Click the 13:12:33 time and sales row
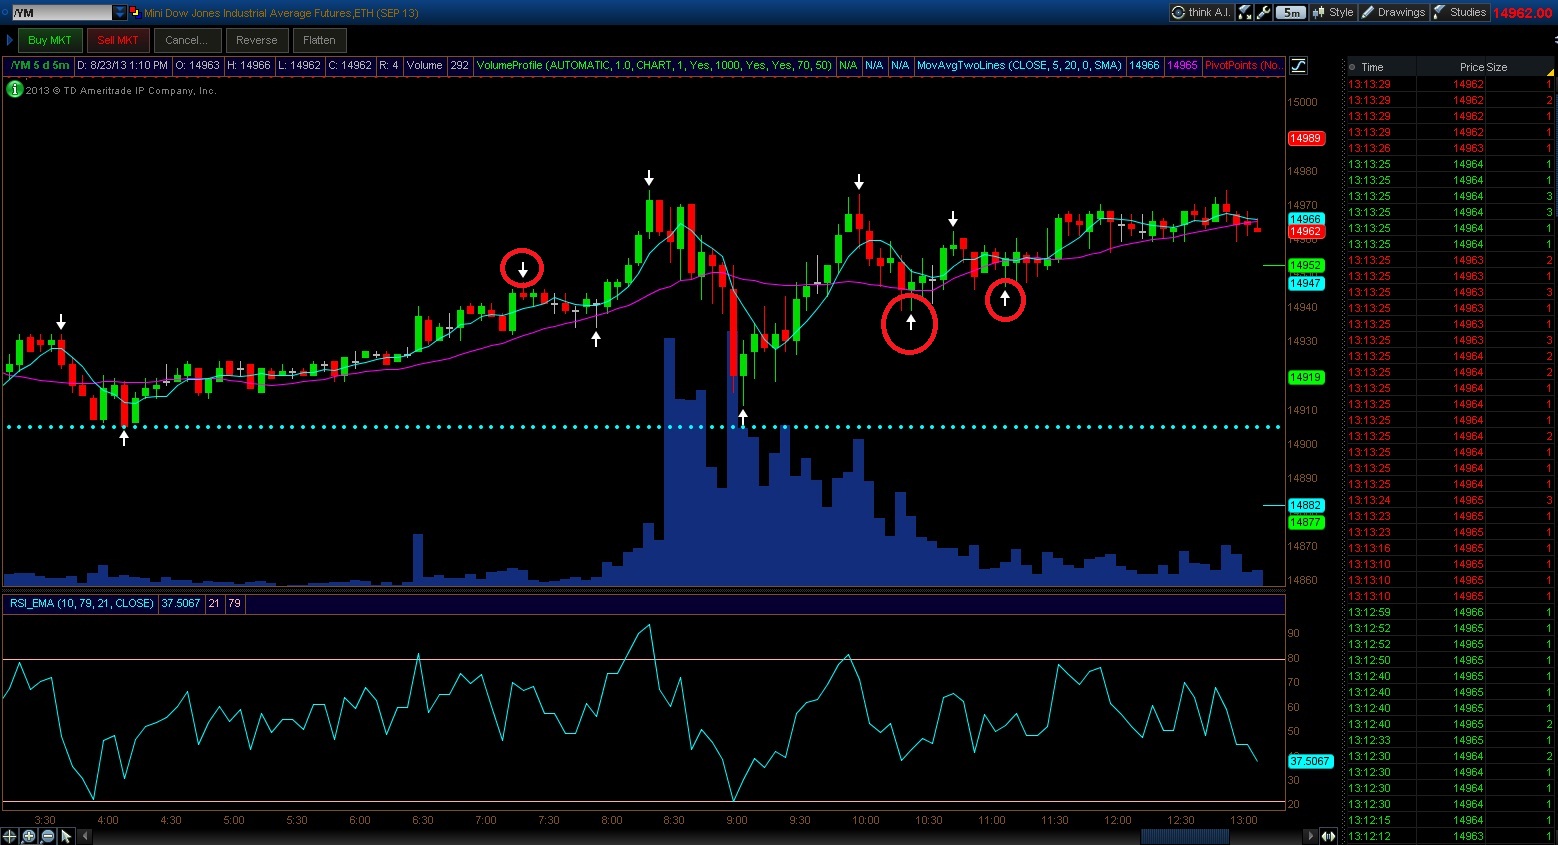 click(x=1450, y=740)
